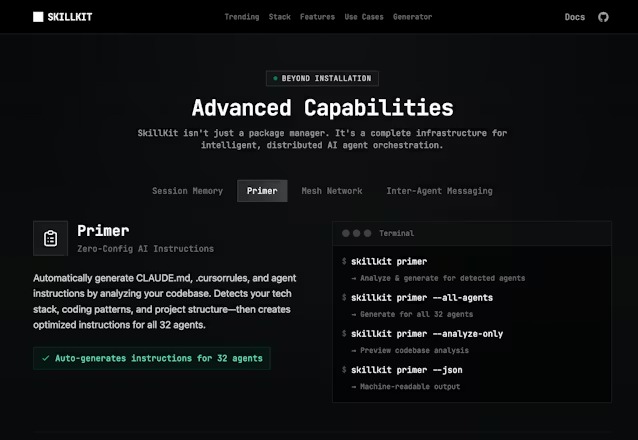
Task: Open the Stack nav item
Action: coord(280,17)
